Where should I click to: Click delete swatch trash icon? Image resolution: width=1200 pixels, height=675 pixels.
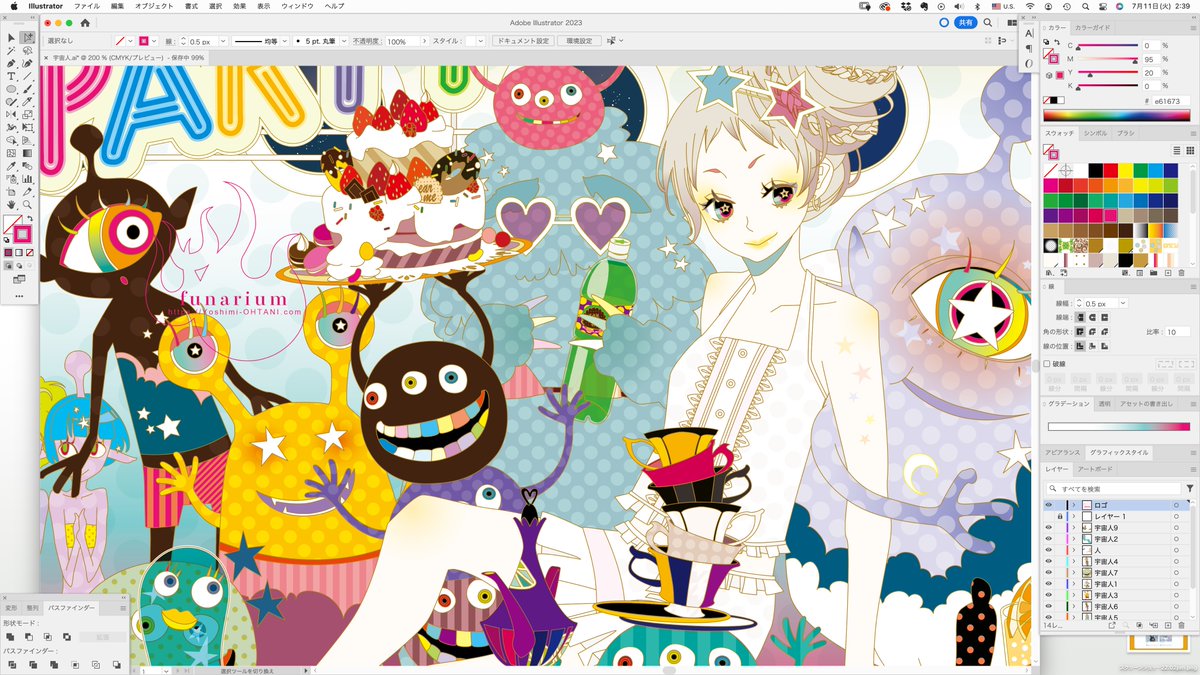pyautogui.click(x=1181, y=272)
